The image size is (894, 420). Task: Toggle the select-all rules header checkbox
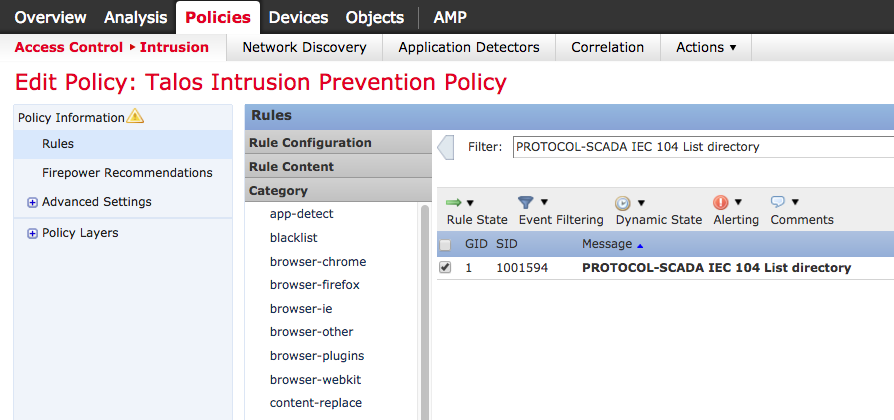click(445, 245)
